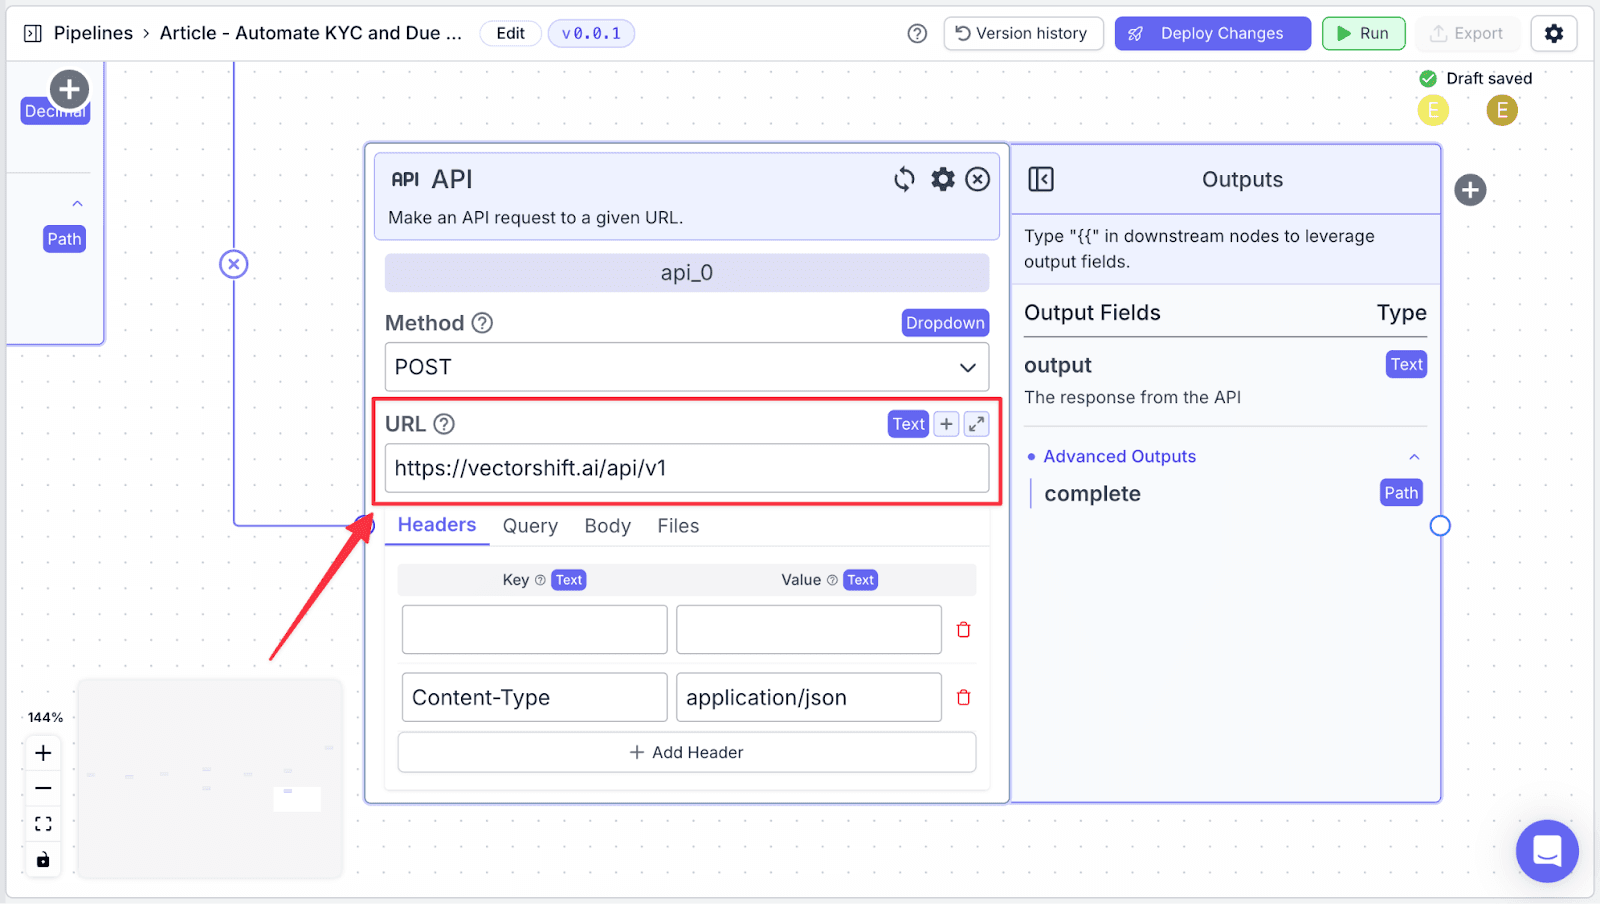
Task: Click the Text badge next to output
Action: (1406, 364)
